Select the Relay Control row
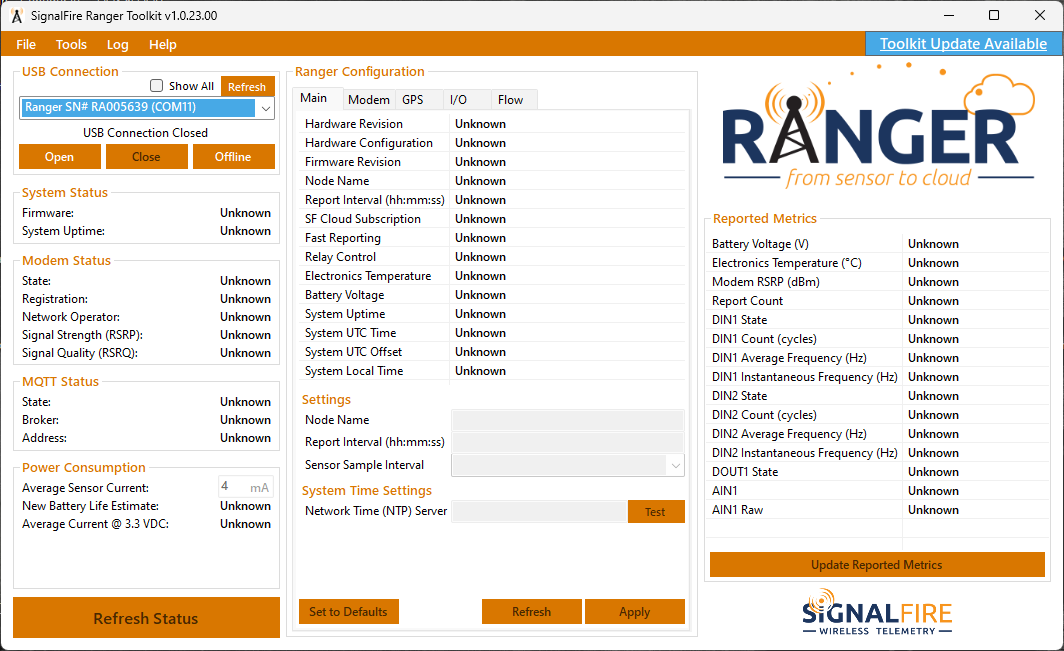The width and height of the screenshot is (1064, 651). click(493, 257)
